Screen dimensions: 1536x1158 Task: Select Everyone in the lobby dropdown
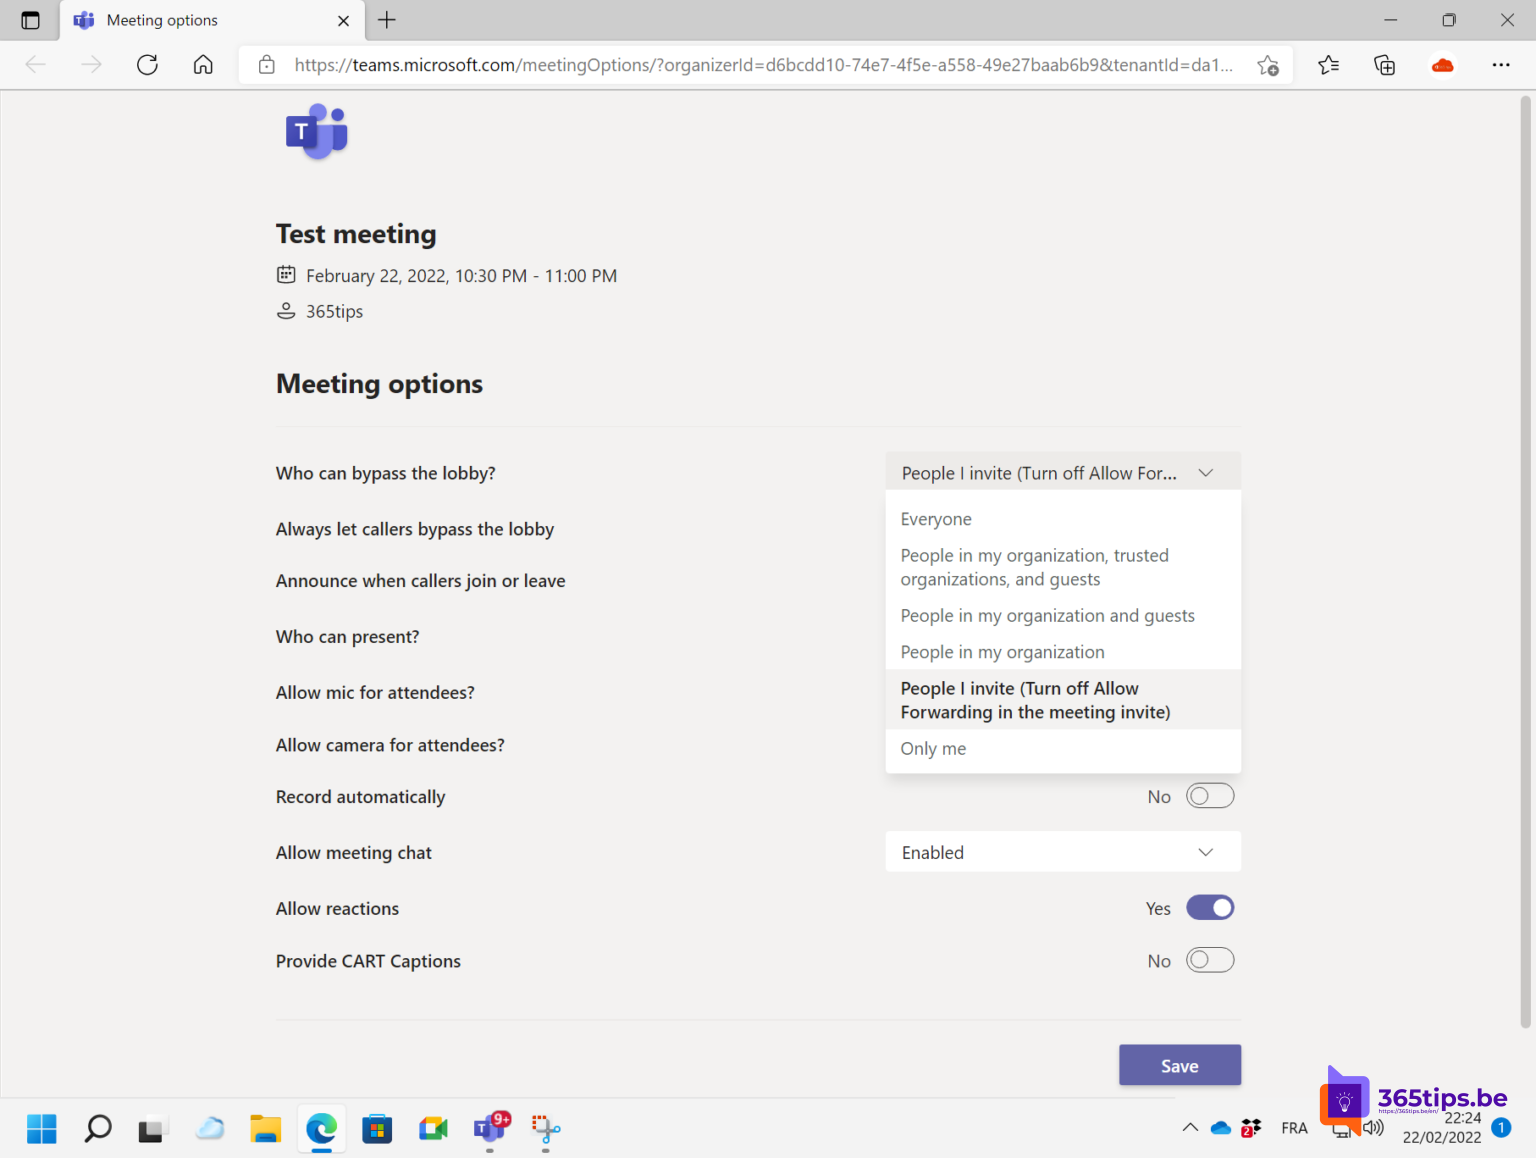(x=936, y=518)
